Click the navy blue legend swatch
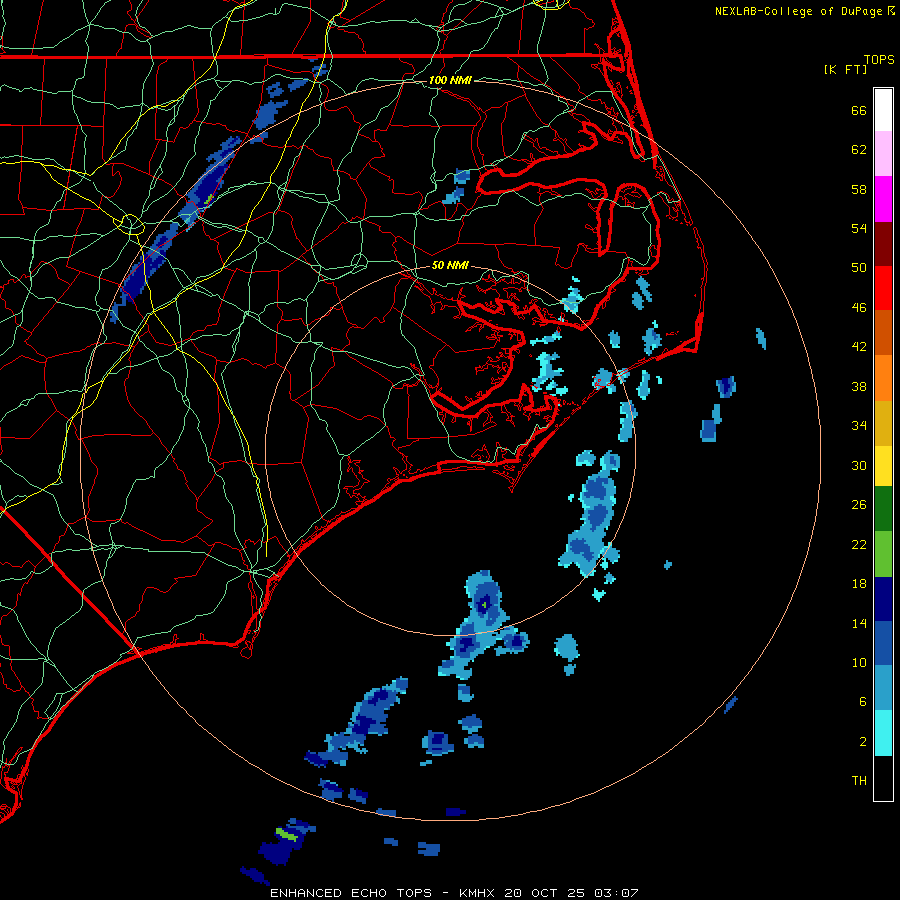The image size is (900, 900). (x=883, y=599)
